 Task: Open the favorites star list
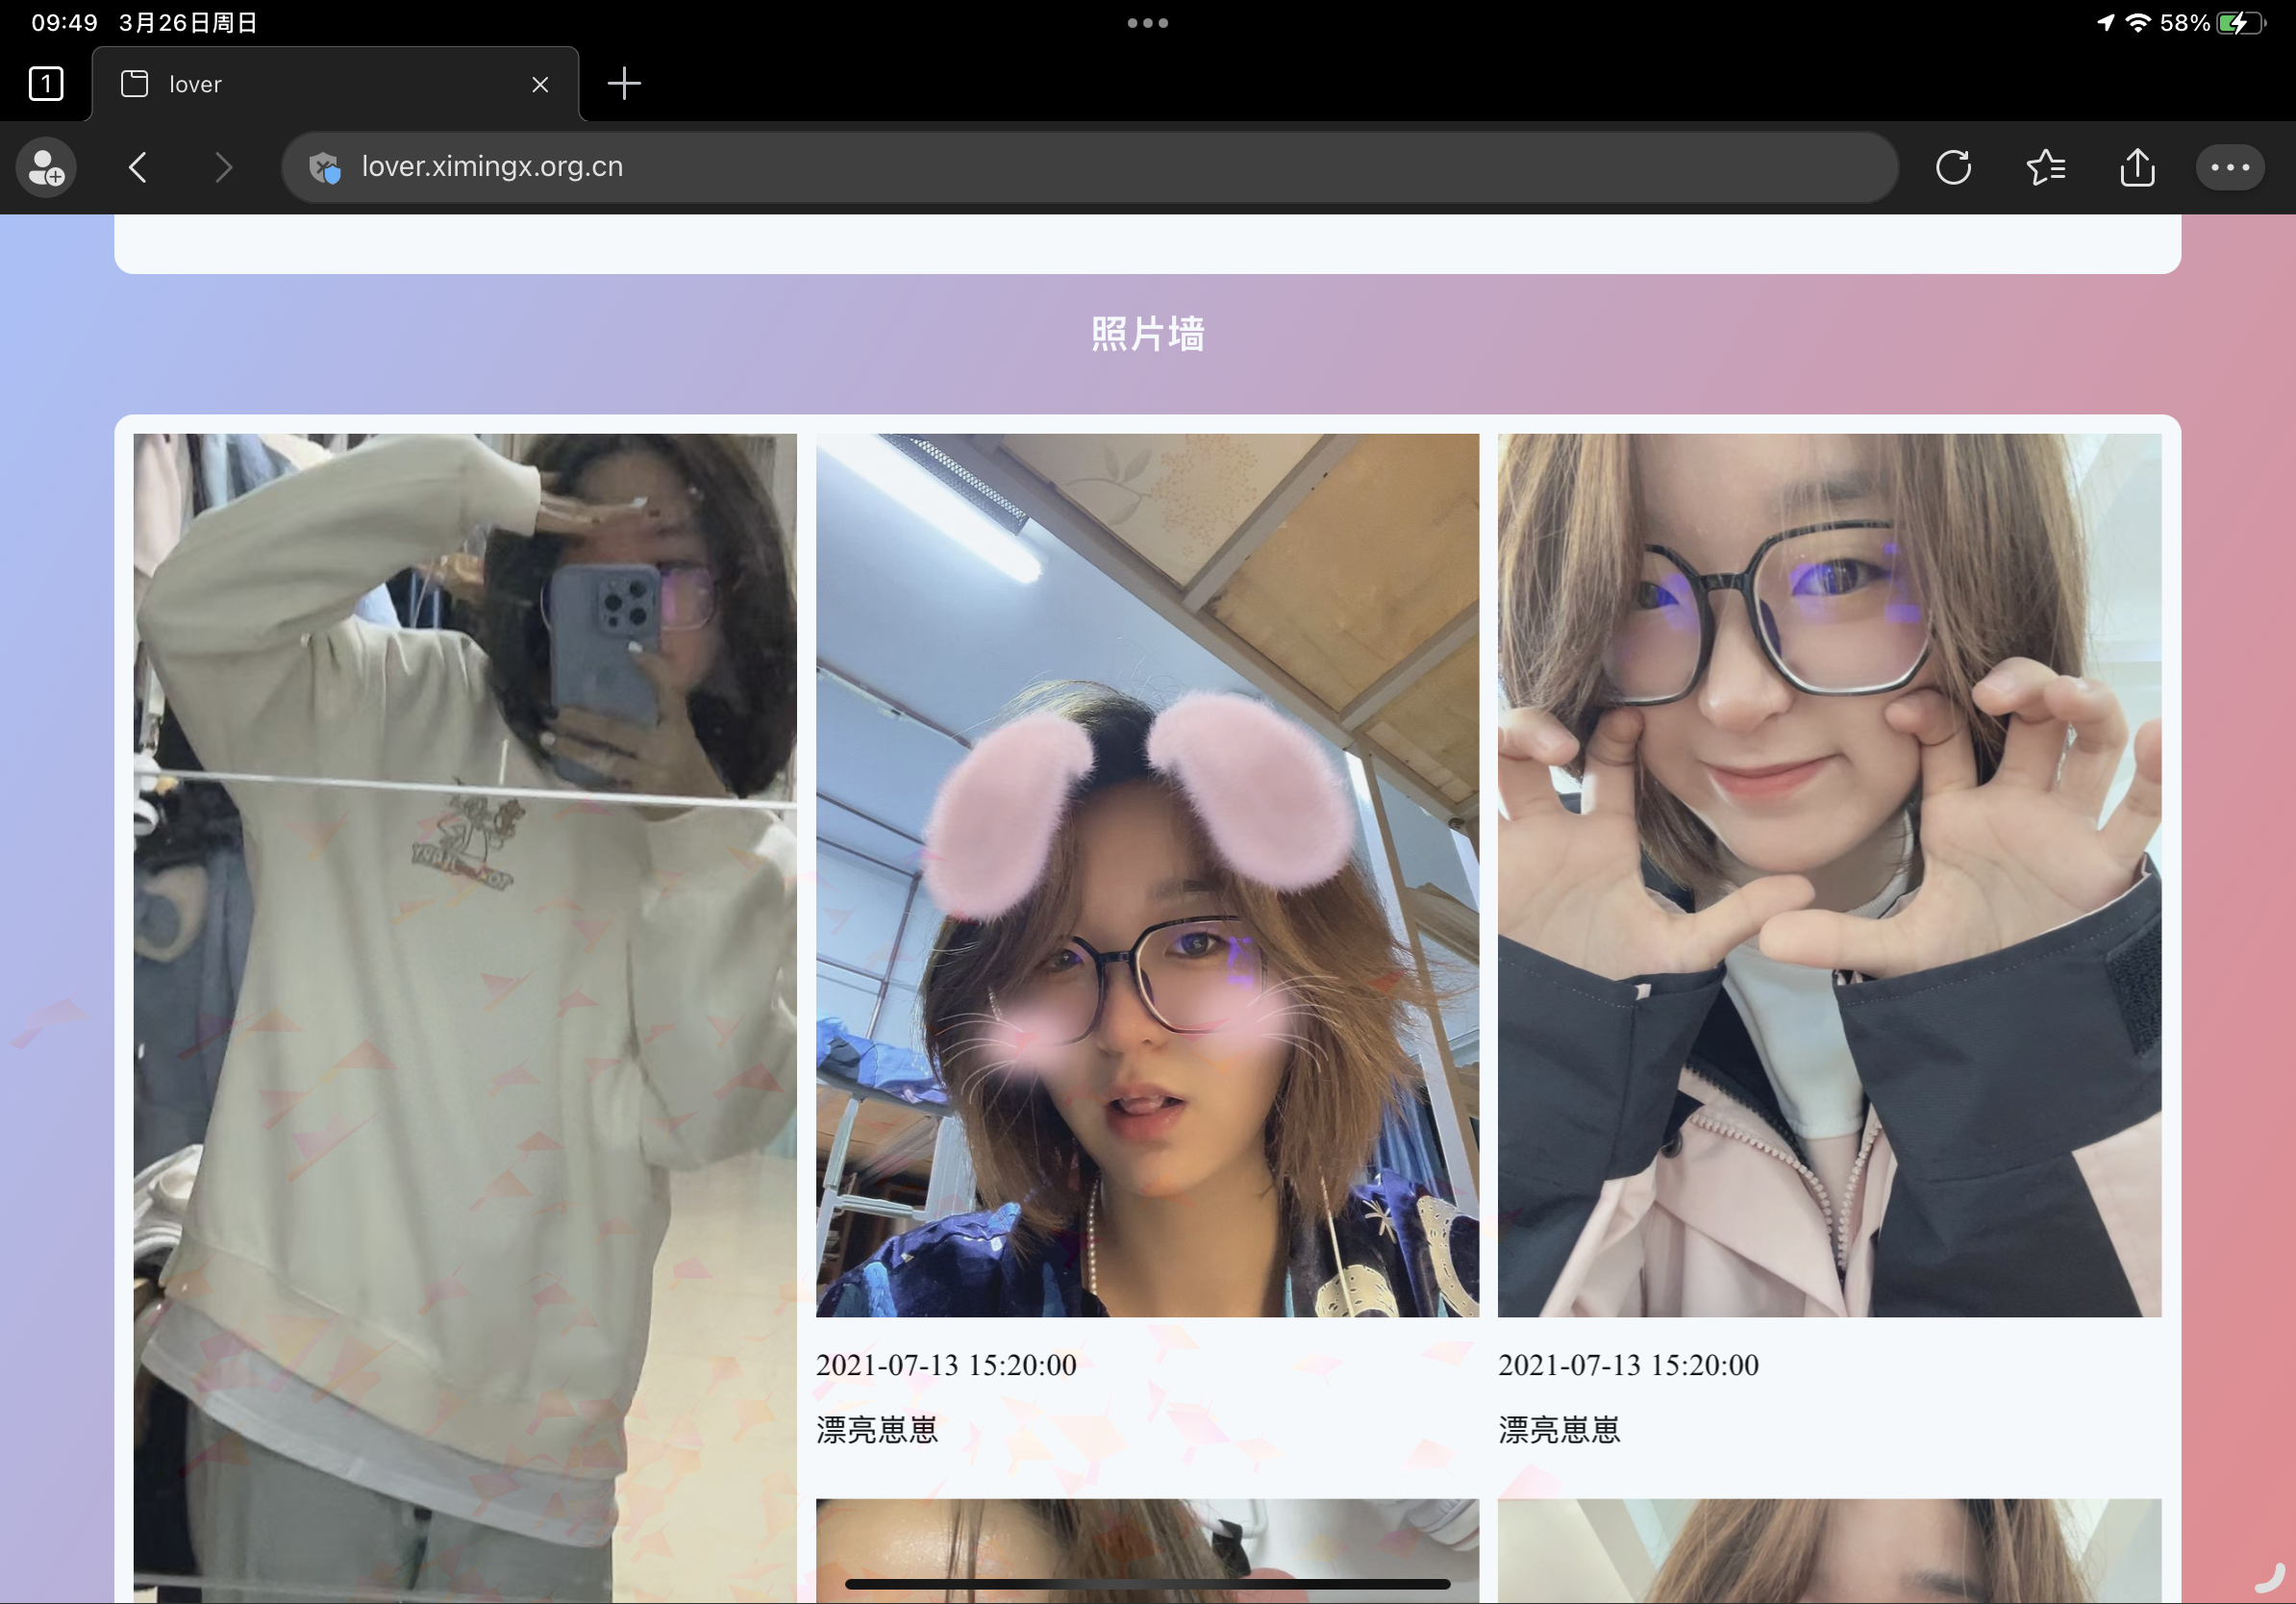point(2045,167)
